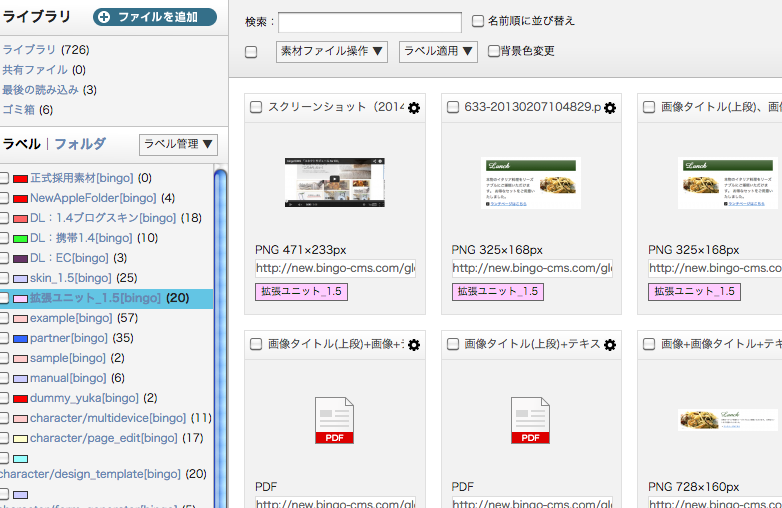Image resolution: width=782 pixels, height=508 pixels.
Task: Select the スクリーンショット file checkbox
Action: click(256, 107)
